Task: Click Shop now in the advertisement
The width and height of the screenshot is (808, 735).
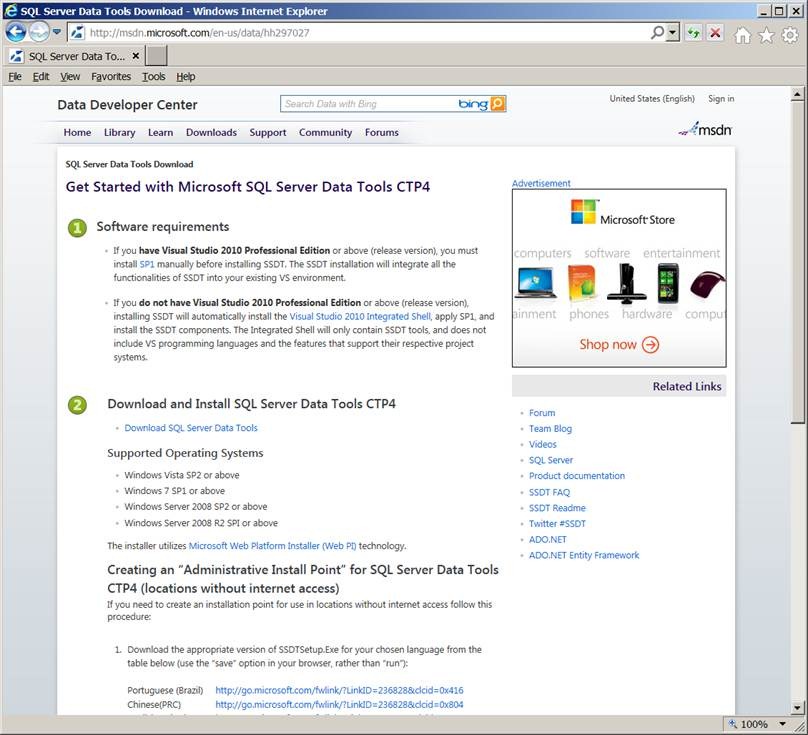Action: [619, 344]
